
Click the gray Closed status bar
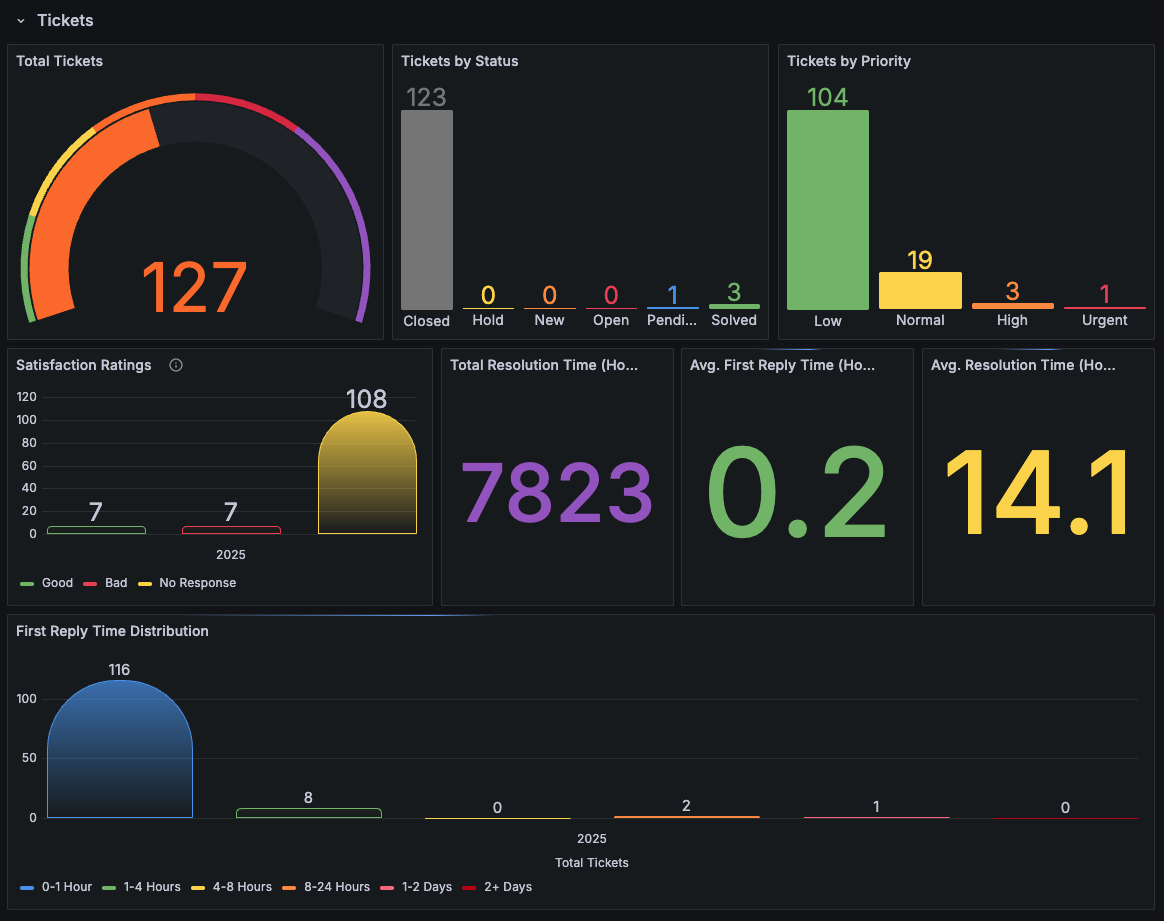click(x=427, y=210)
